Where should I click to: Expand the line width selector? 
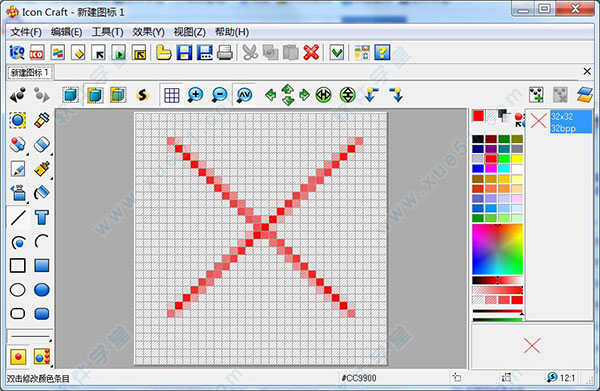tap(30, 337)
